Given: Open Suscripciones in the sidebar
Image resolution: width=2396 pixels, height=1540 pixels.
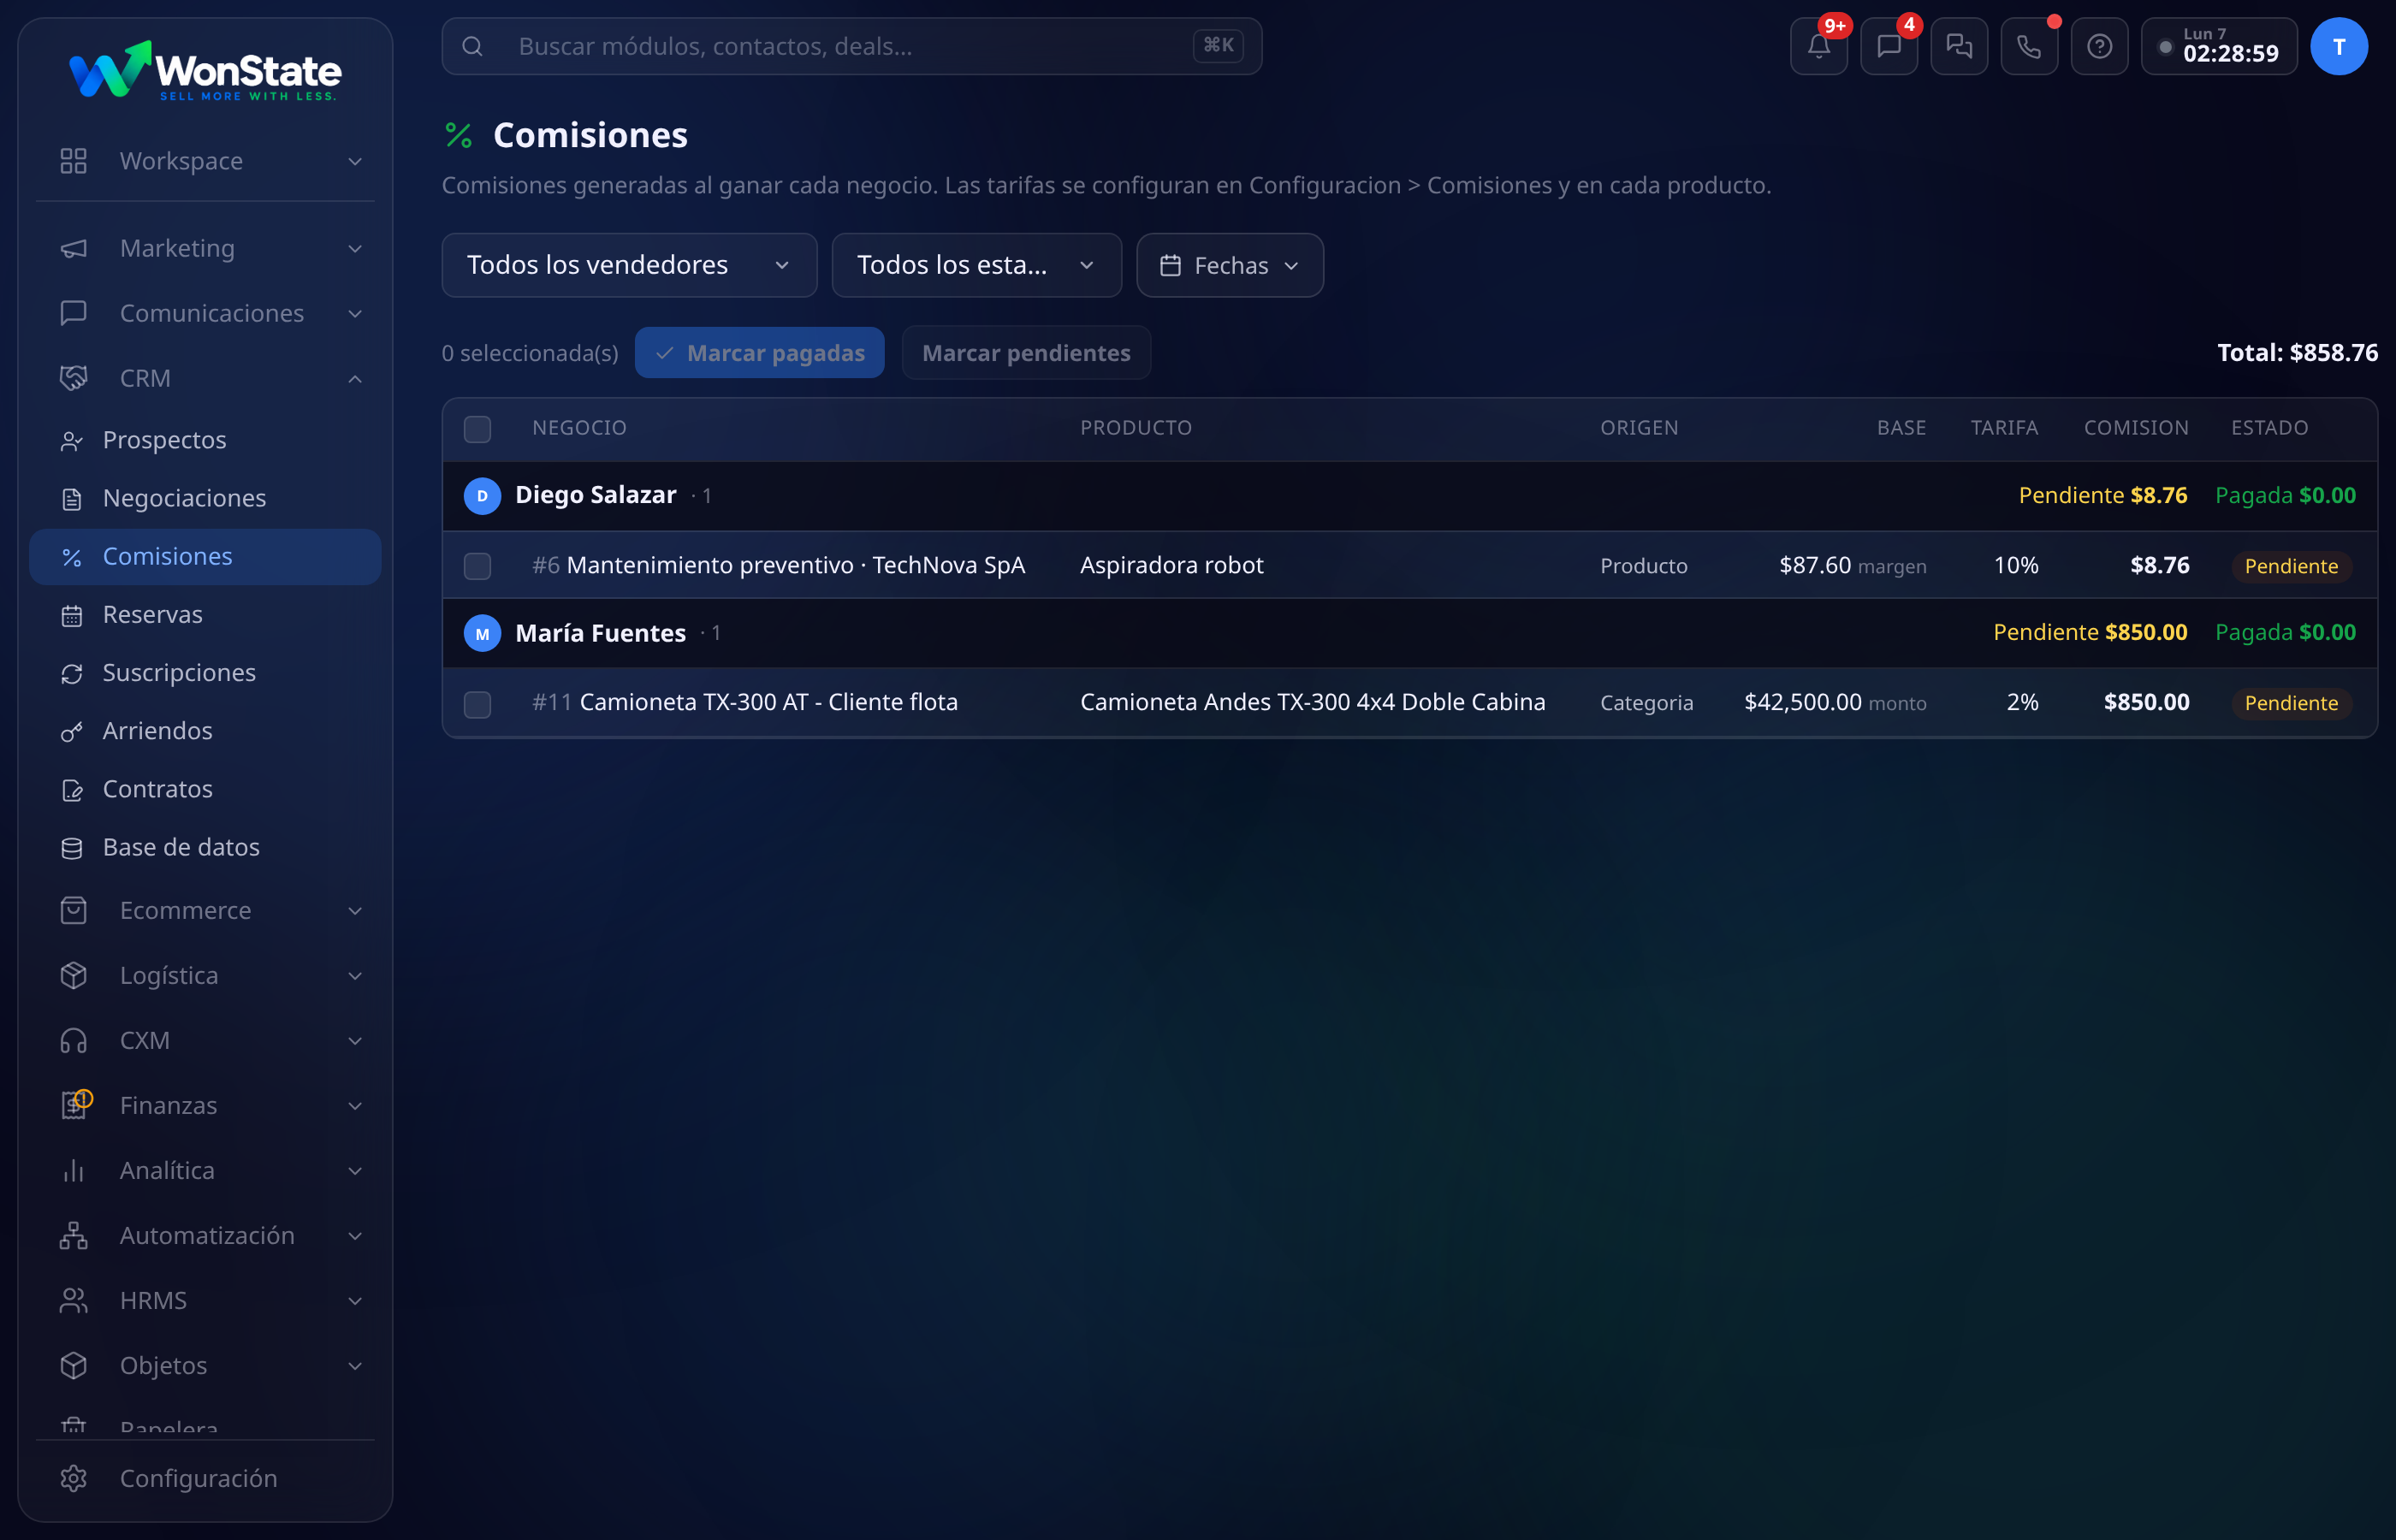Looking at the screenshot, I should point(205,673).
